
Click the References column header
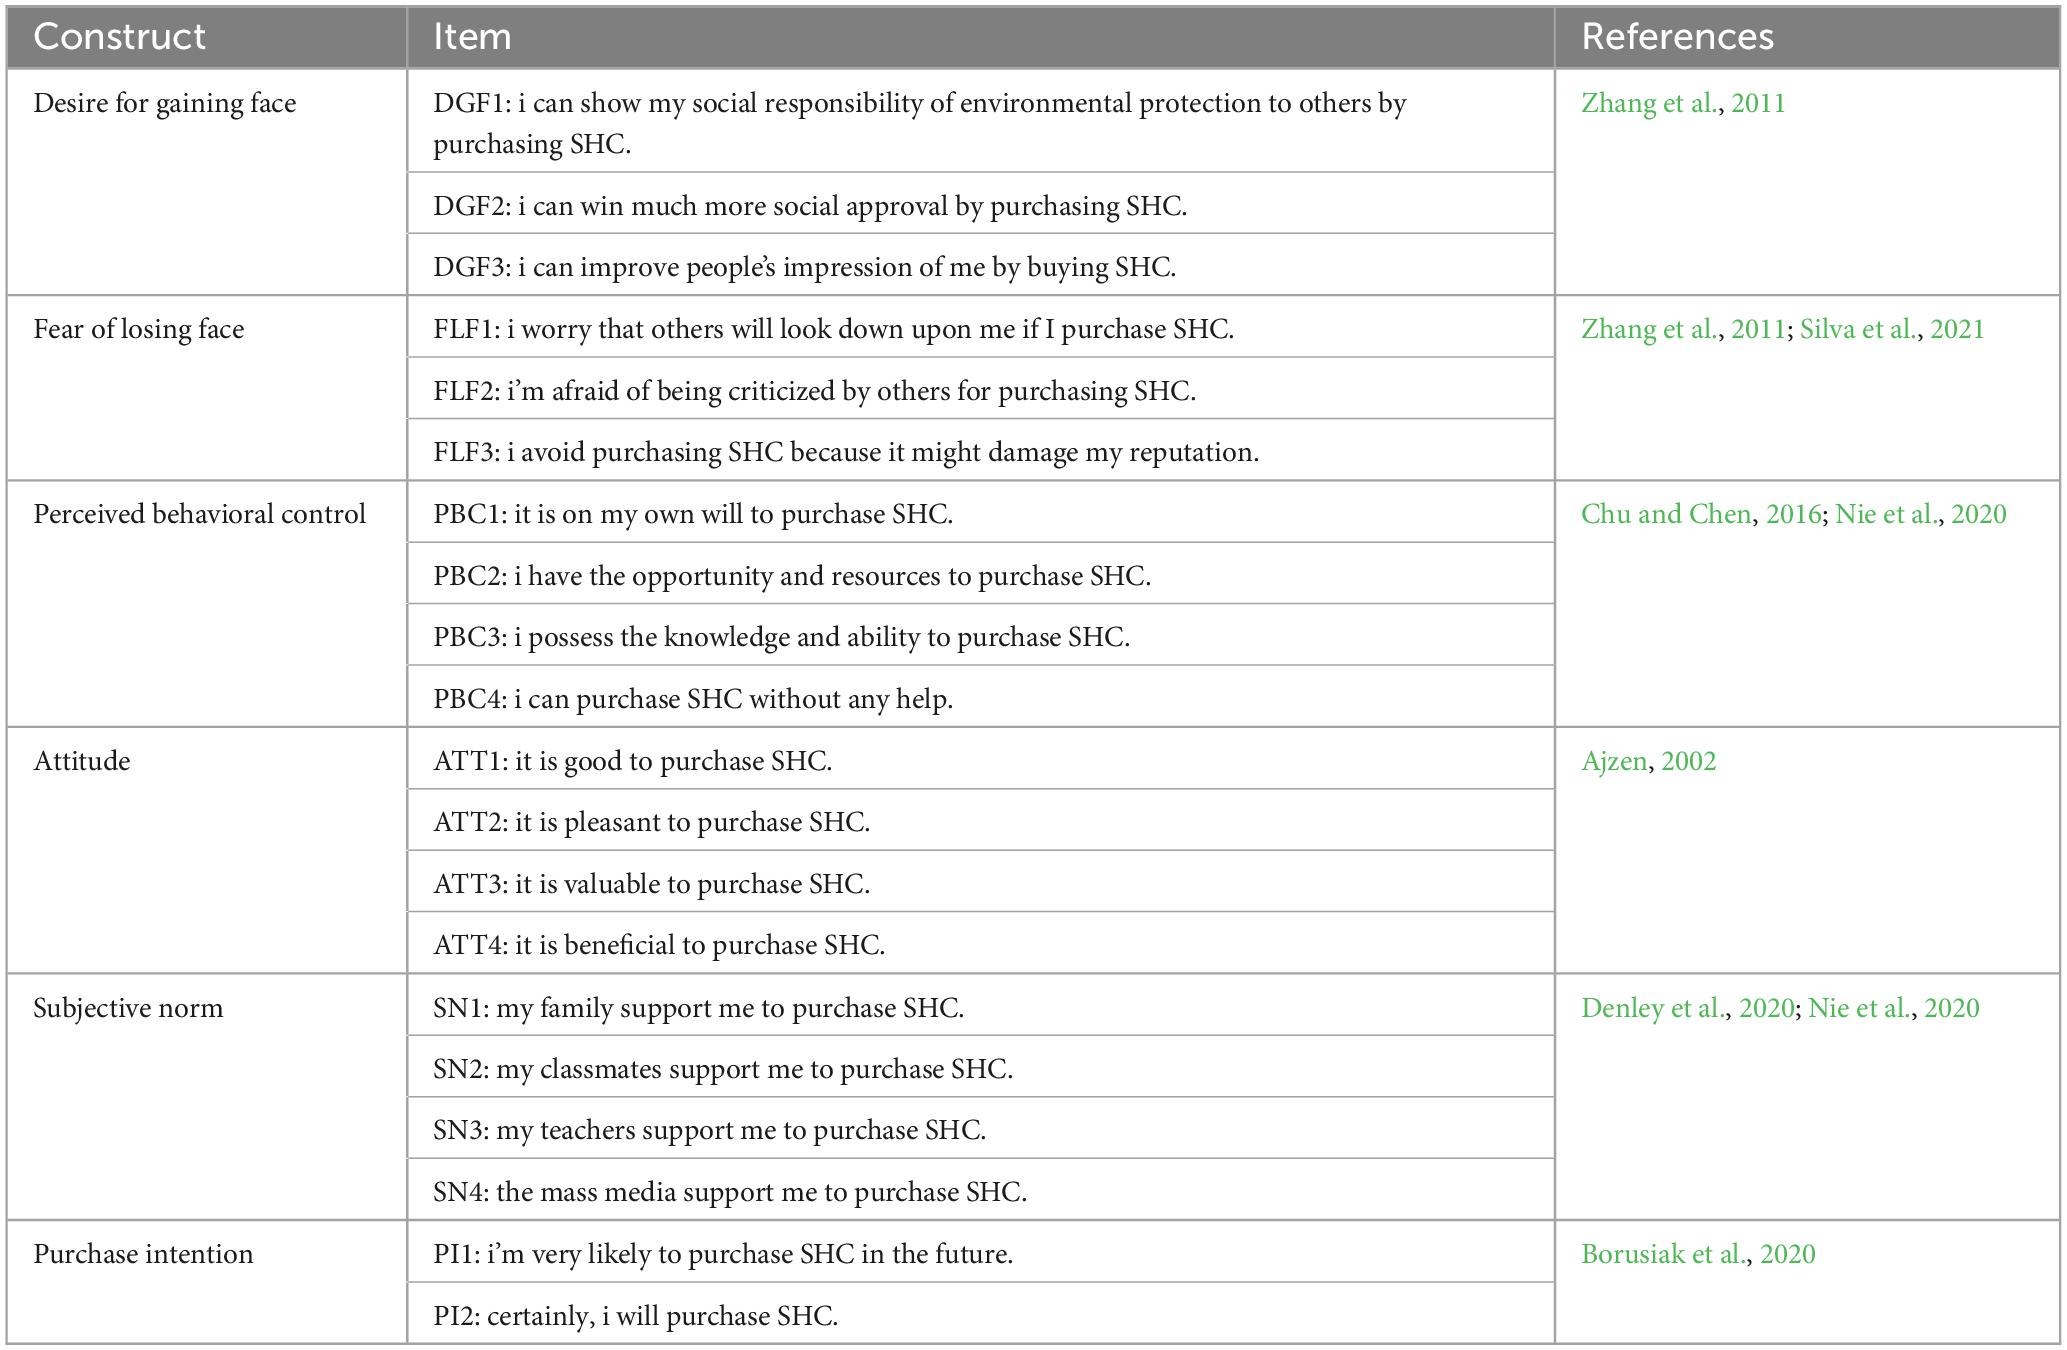click(1677, 37)
